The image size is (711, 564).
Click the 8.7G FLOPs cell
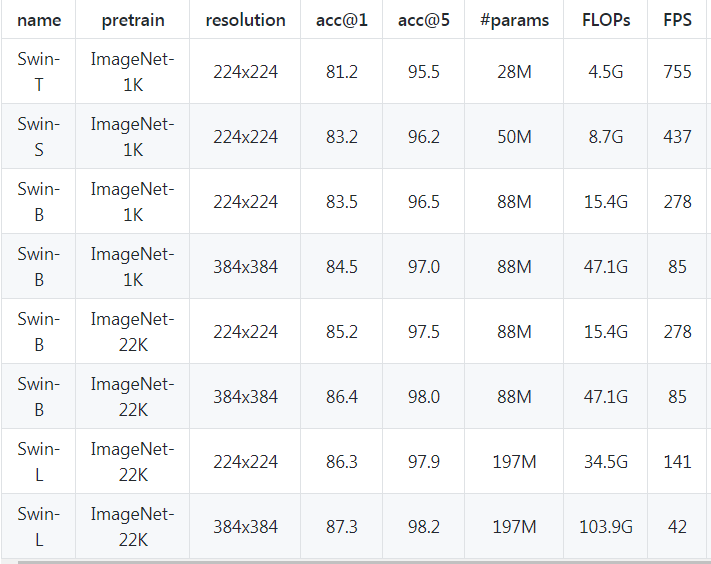(x=606, y=136)
